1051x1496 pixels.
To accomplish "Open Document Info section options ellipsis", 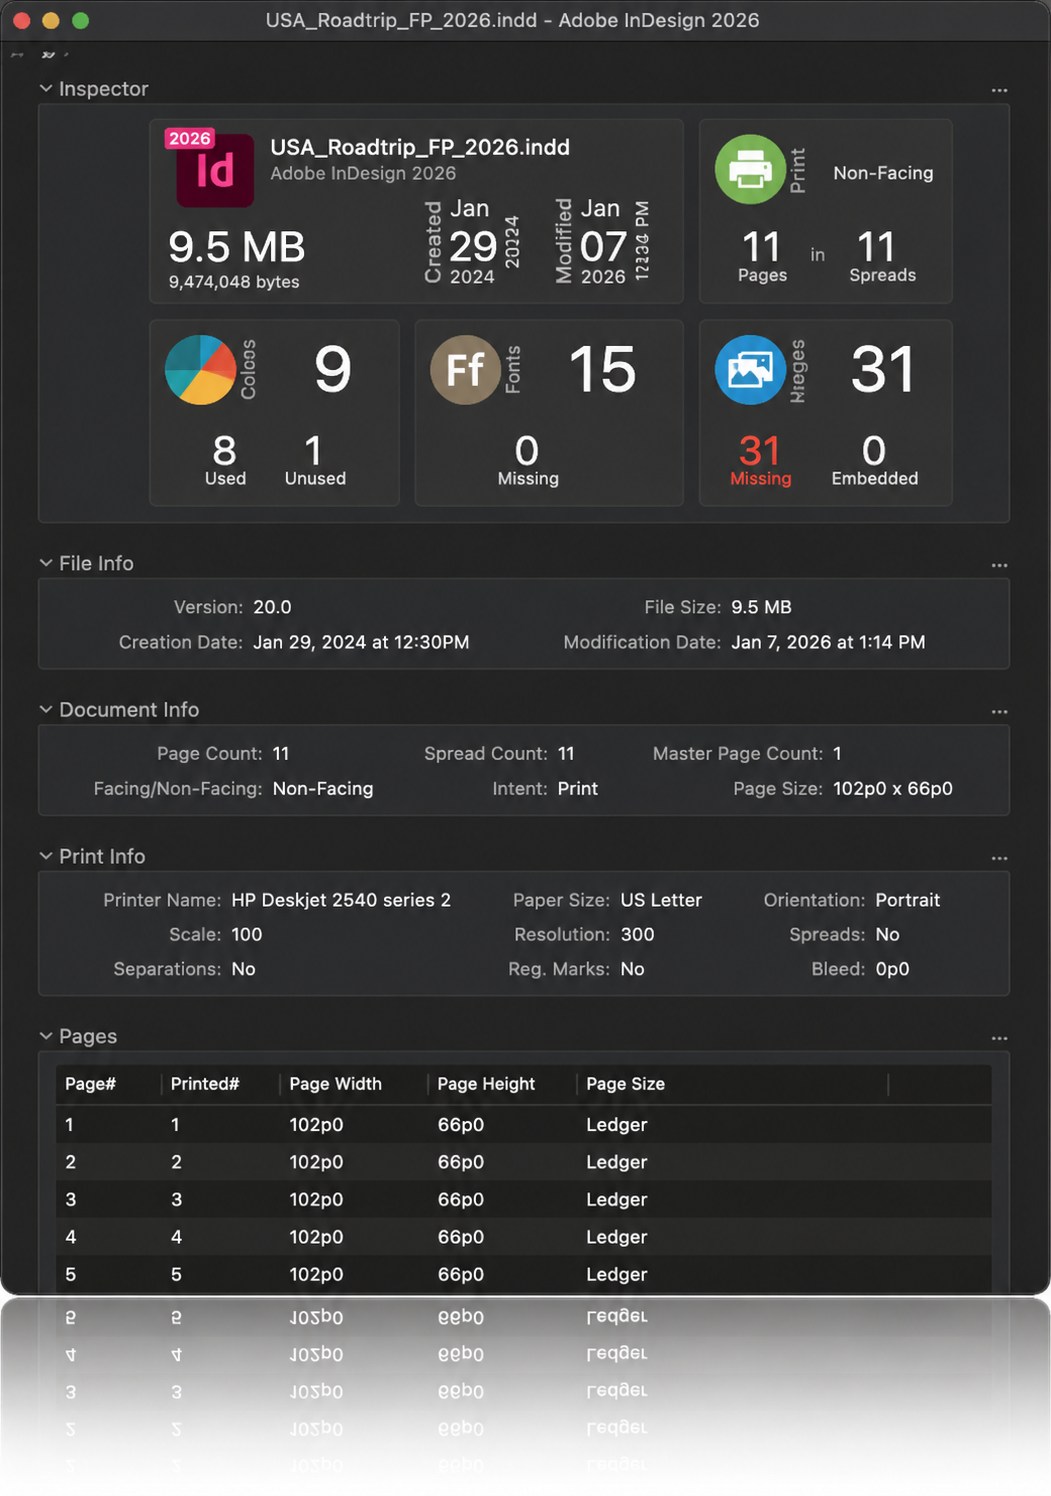I will click(x=999, y=711).
